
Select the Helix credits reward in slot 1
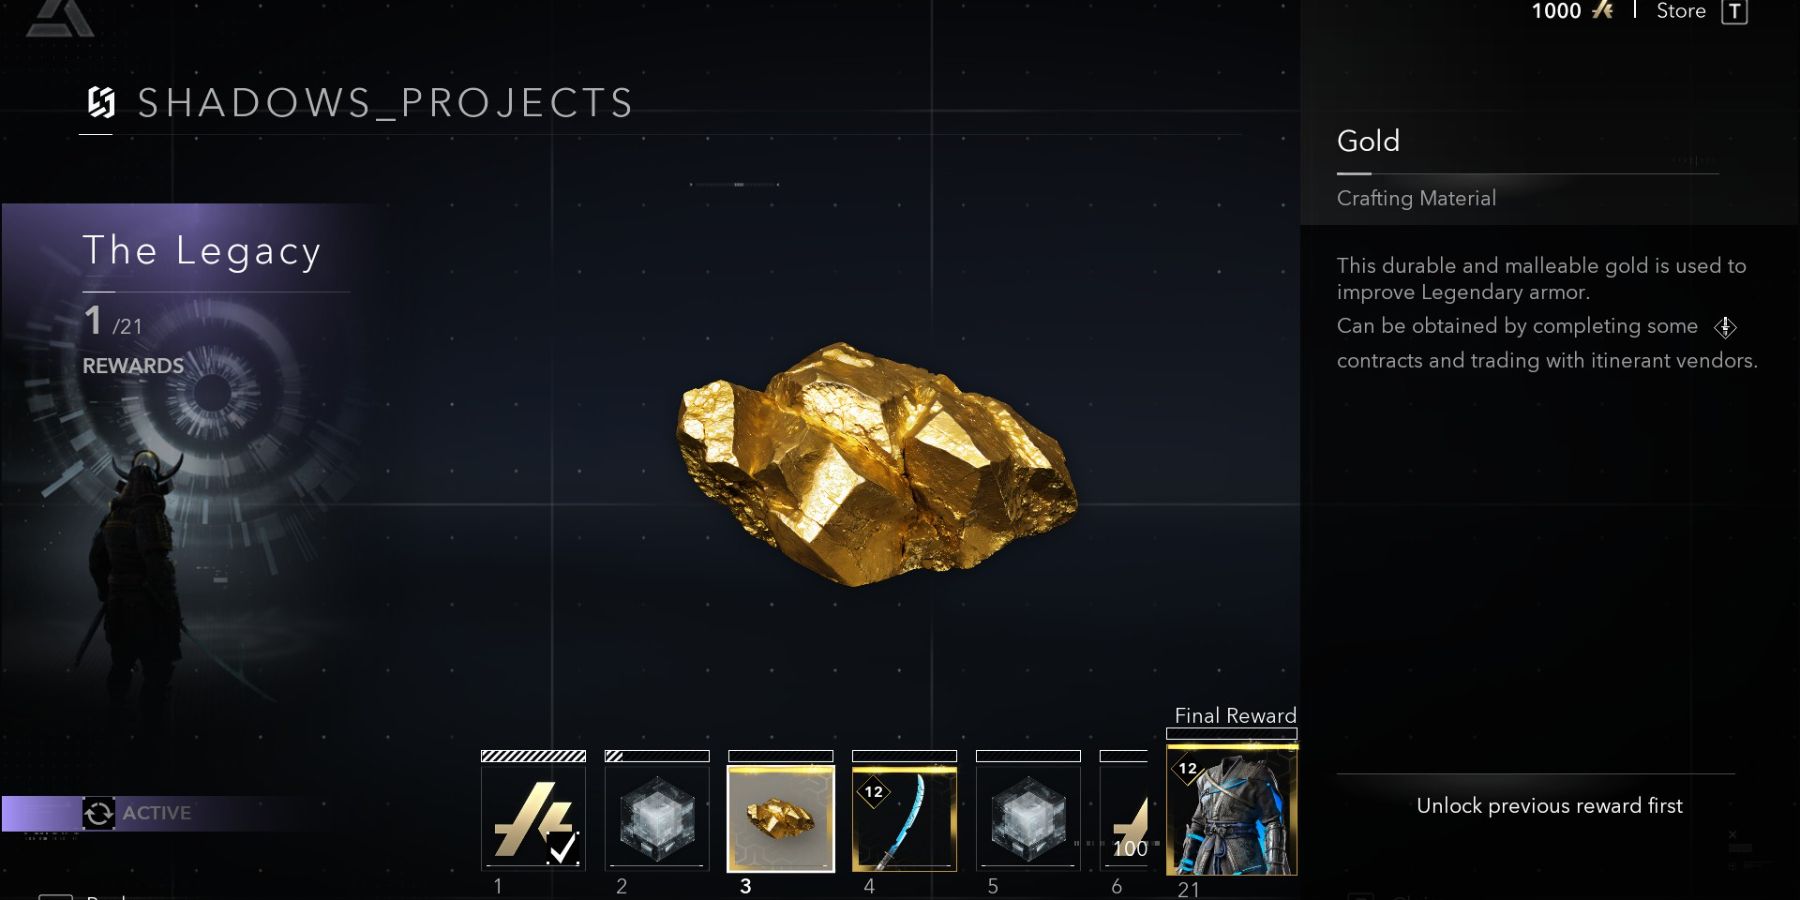click(x=533, y=818)
